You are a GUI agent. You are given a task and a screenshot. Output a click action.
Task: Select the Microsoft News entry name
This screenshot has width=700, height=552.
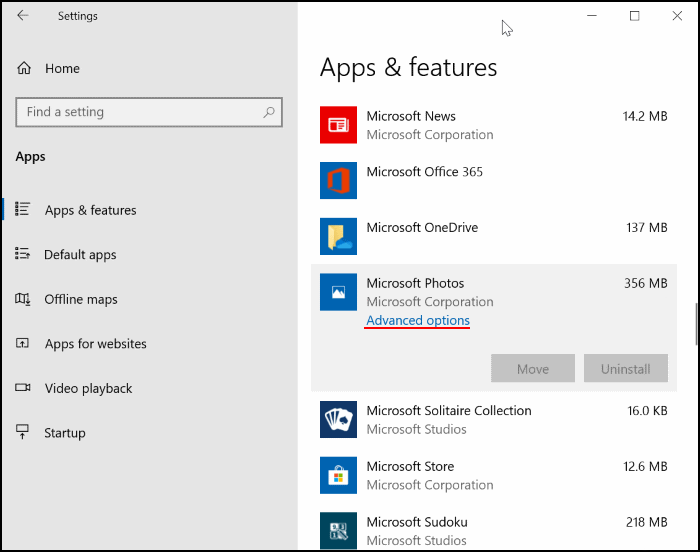tap(411, 116)
